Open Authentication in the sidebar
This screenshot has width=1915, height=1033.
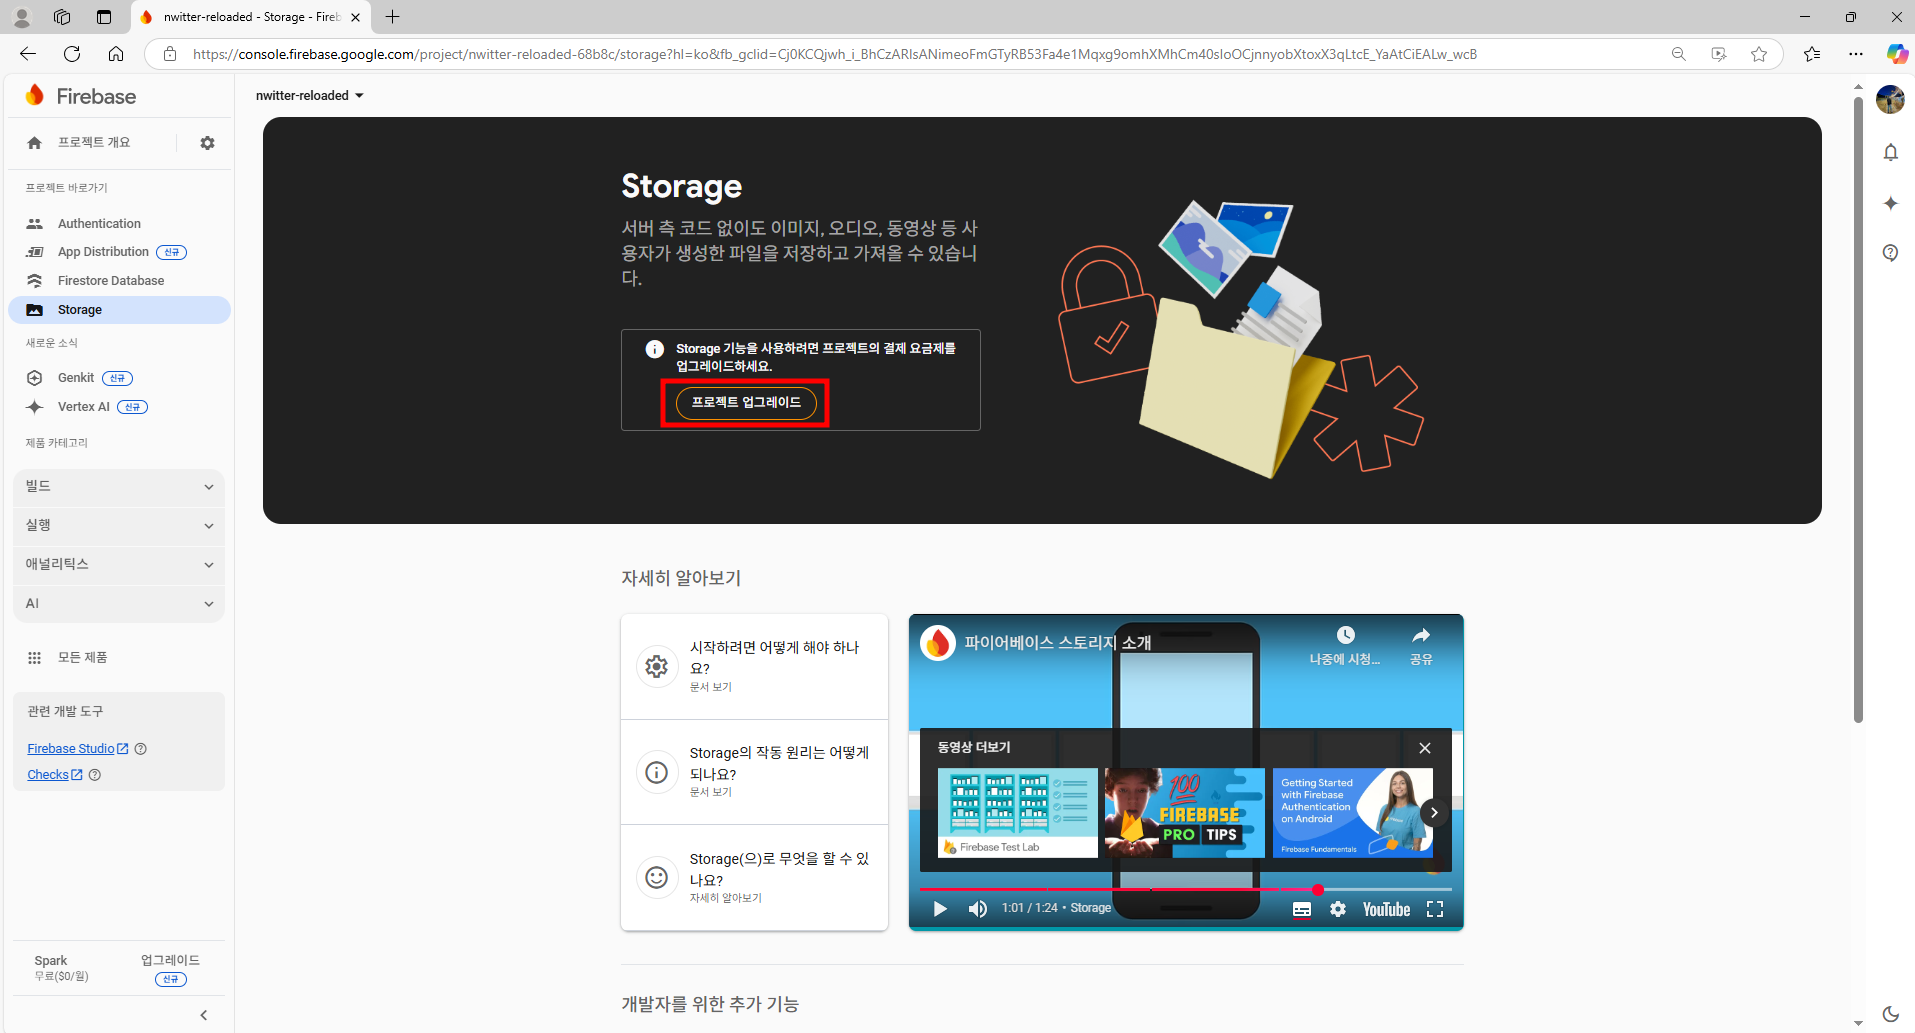coord(99,223)
